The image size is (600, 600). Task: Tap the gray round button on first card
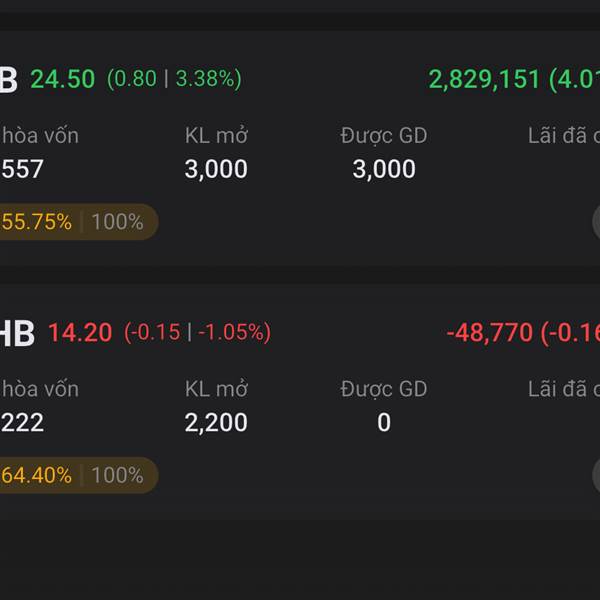point(596,222)
